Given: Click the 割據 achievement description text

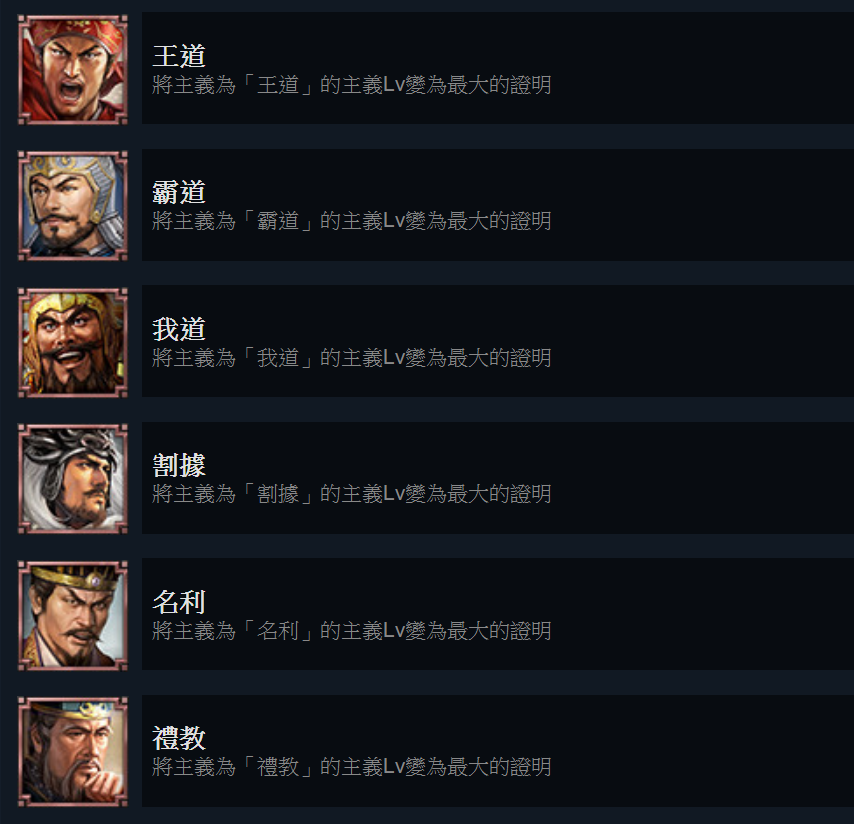Looking at the screenshot, I should pyautogui.click(x=352, y=494).
